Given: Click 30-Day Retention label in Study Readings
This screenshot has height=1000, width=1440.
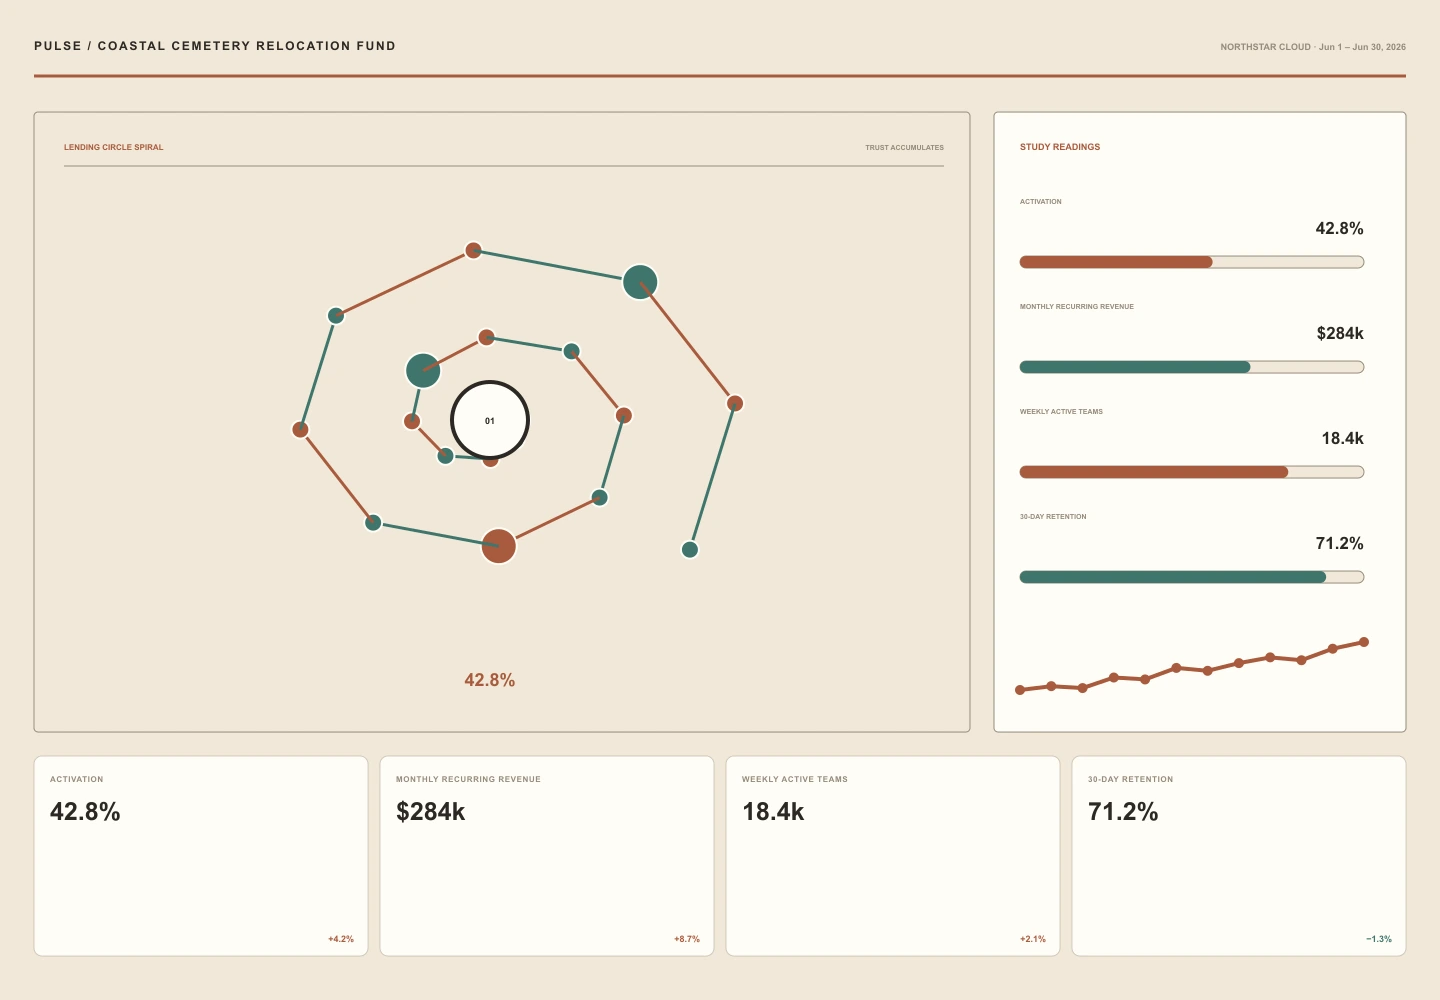Looking at the screenshot, I should [x=1053, y=517].
